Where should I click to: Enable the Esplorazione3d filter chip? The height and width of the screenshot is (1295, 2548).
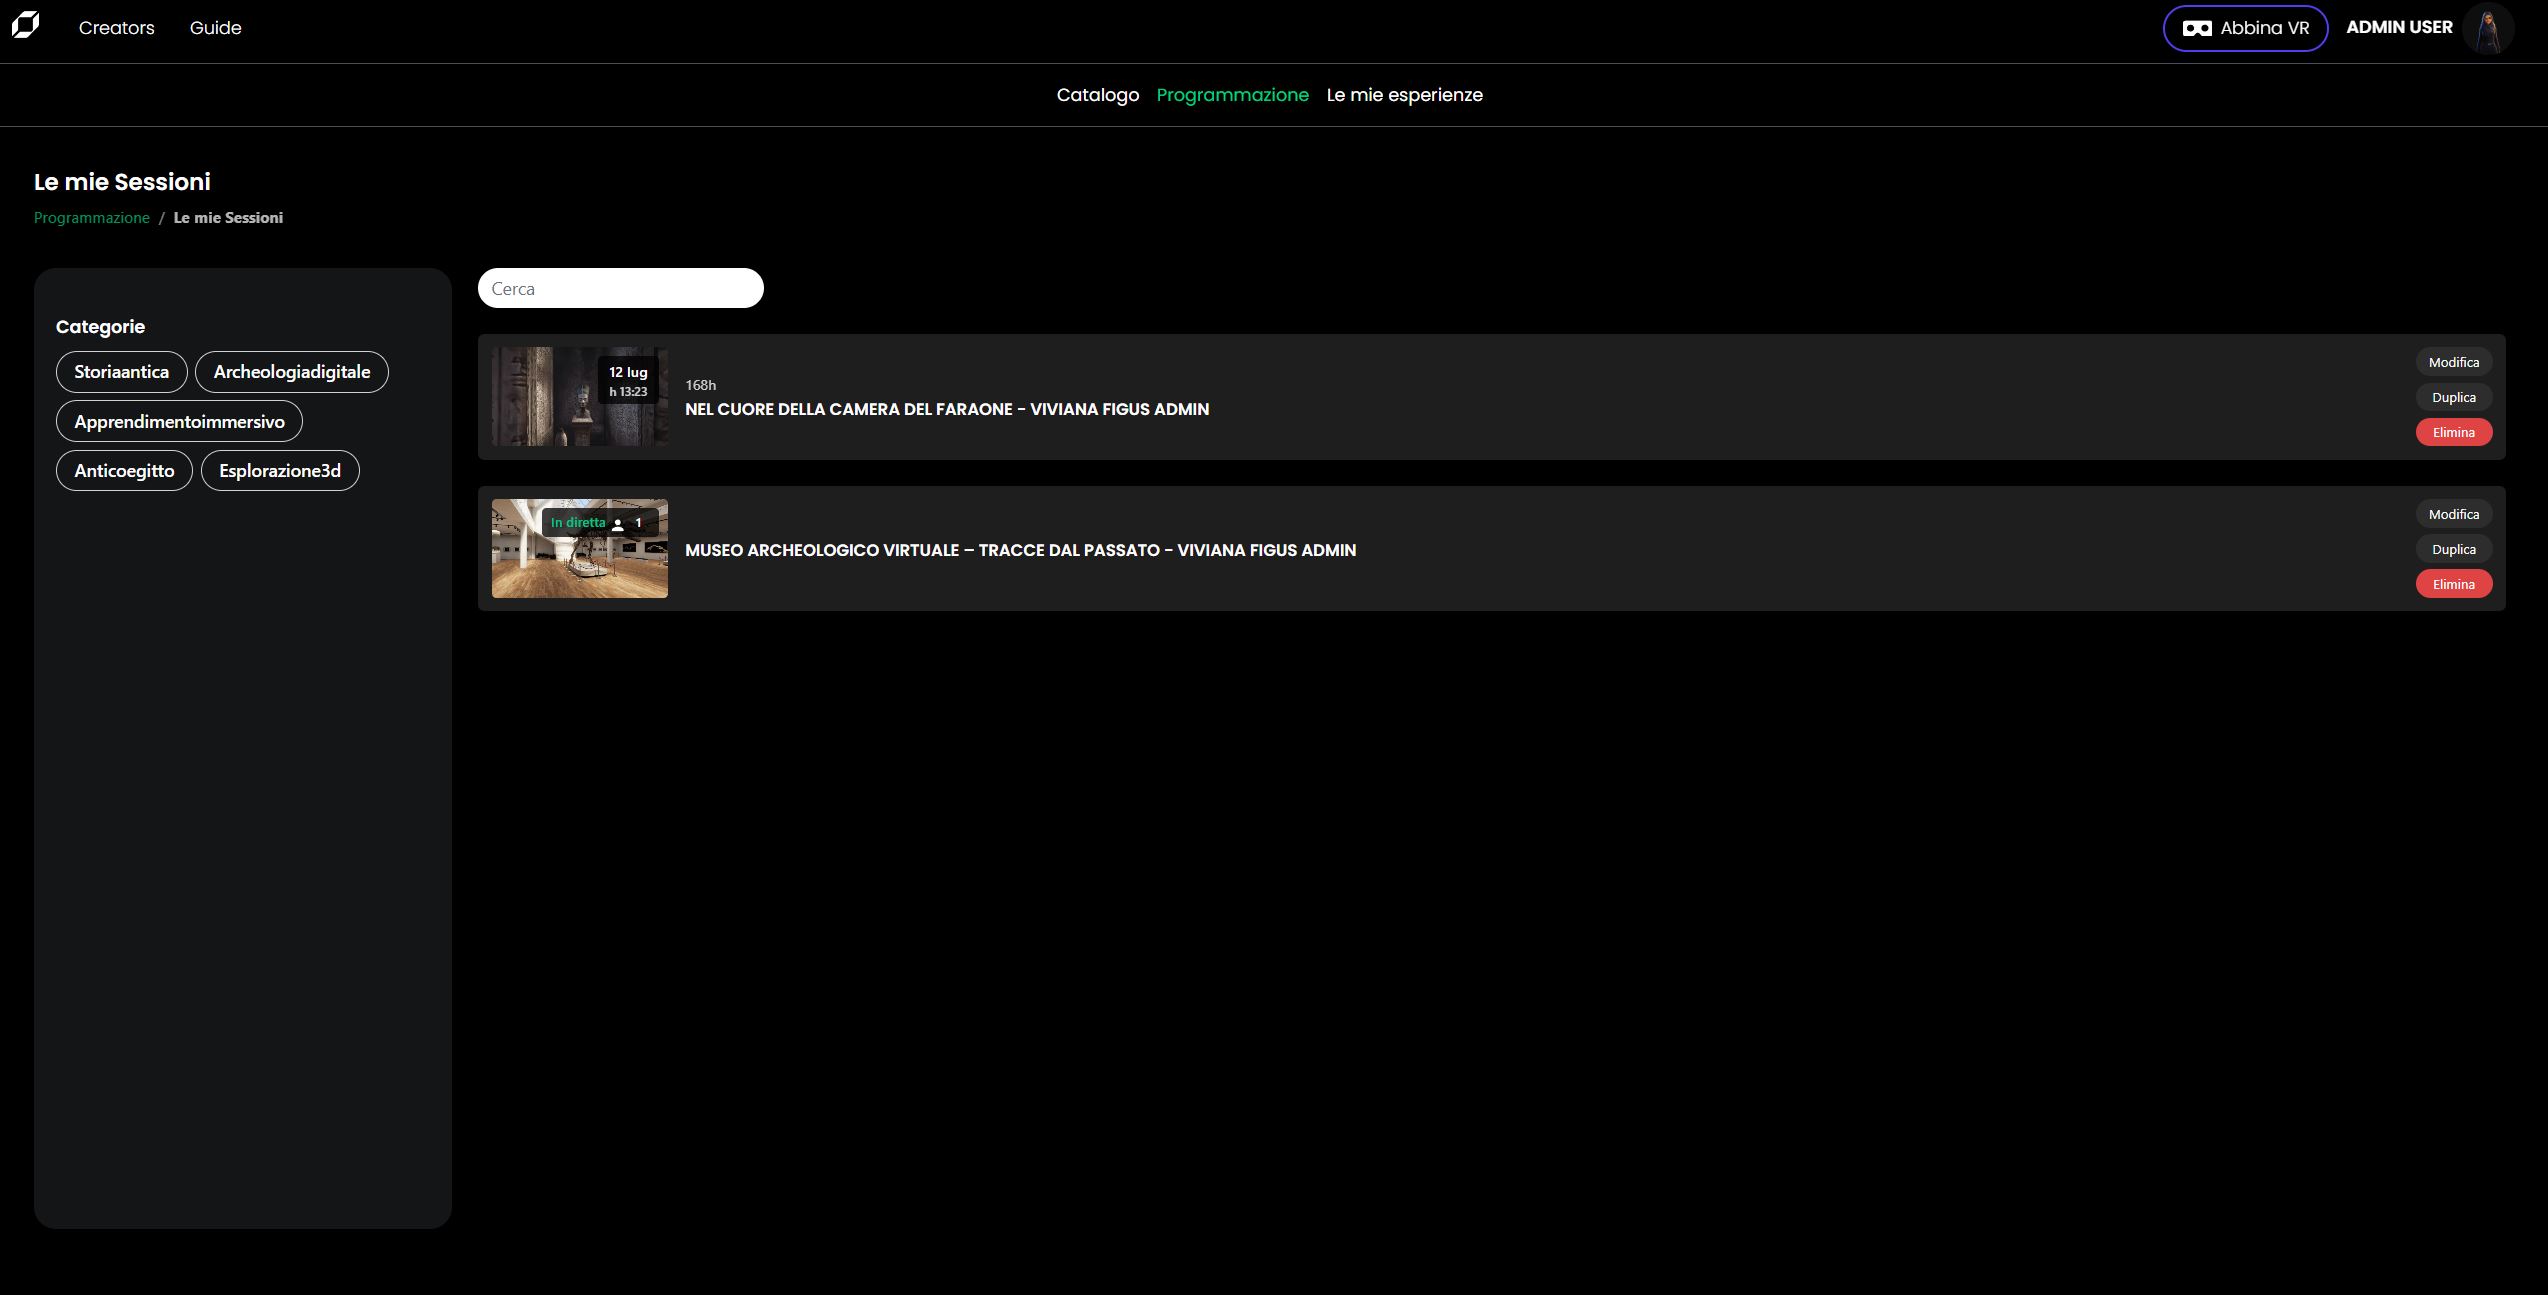(x=280, y=470)
